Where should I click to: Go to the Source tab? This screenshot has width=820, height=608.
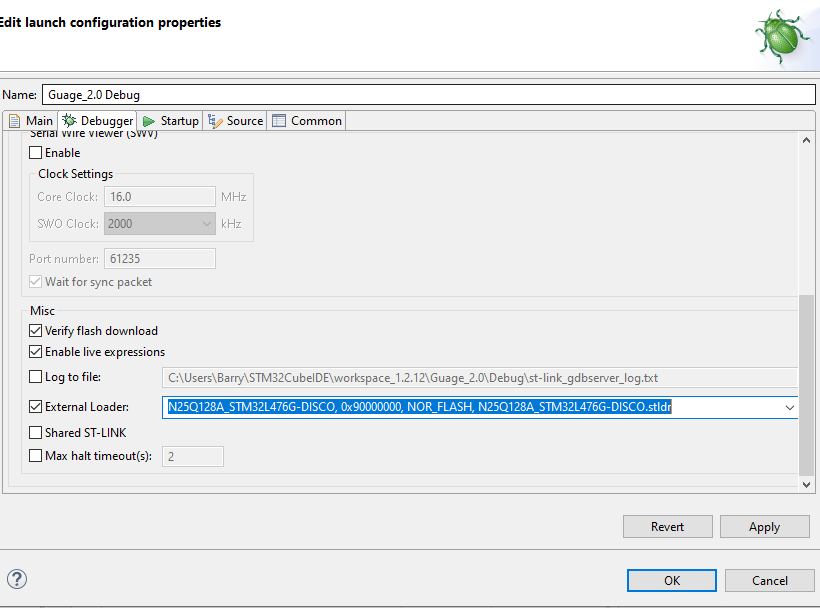point(235,121)
